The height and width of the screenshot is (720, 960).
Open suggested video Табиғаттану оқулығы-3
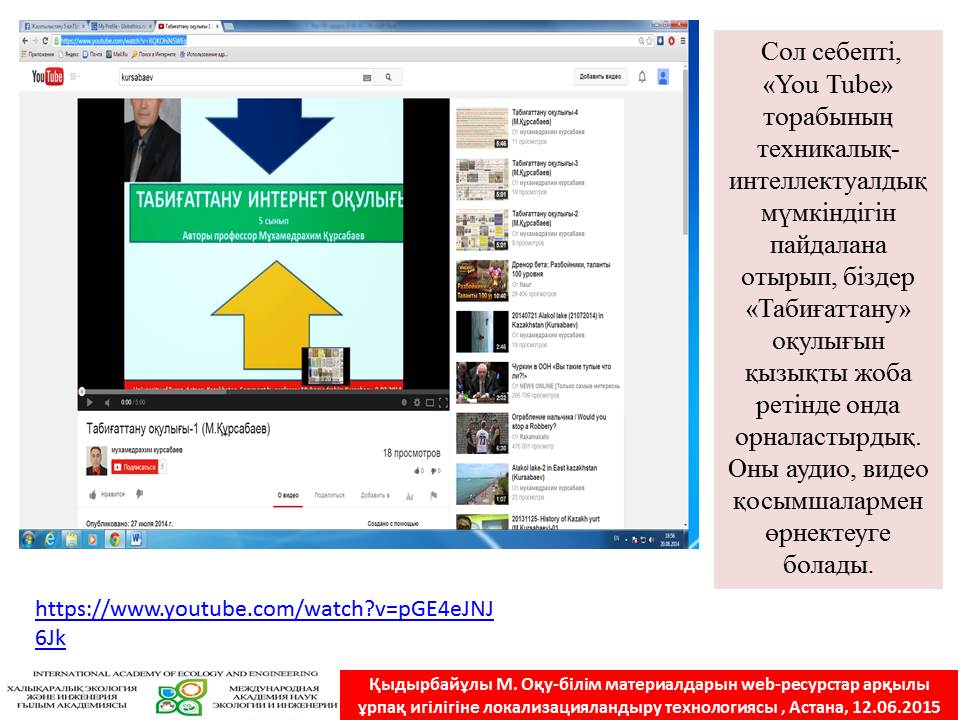[539, 178]
